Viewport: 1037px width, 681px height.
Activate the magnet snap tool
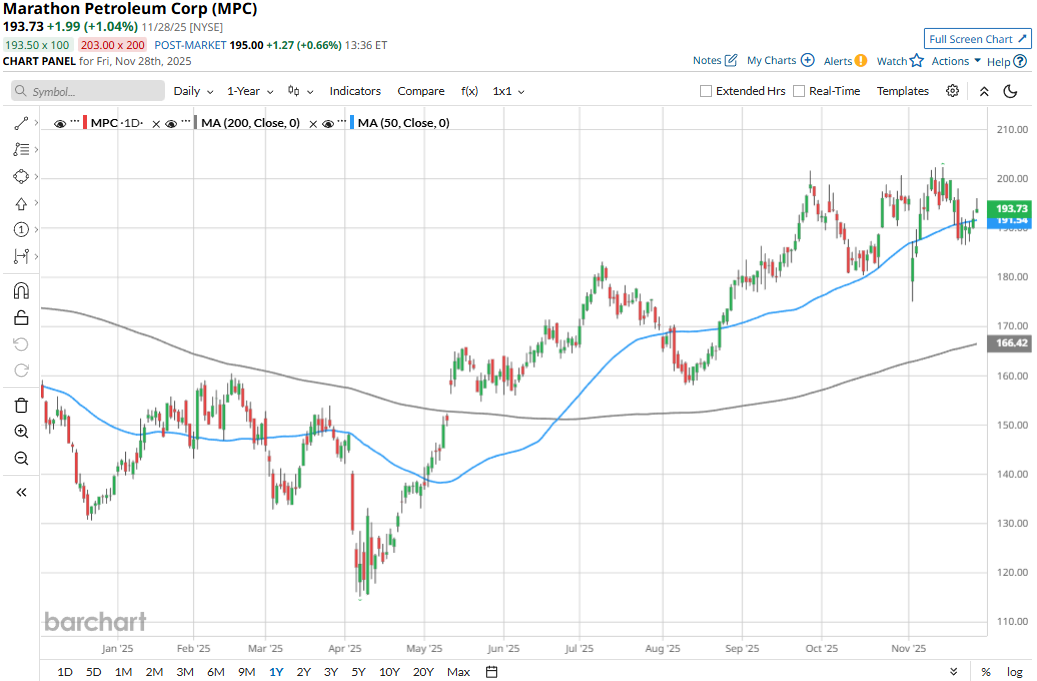[21, 291]
